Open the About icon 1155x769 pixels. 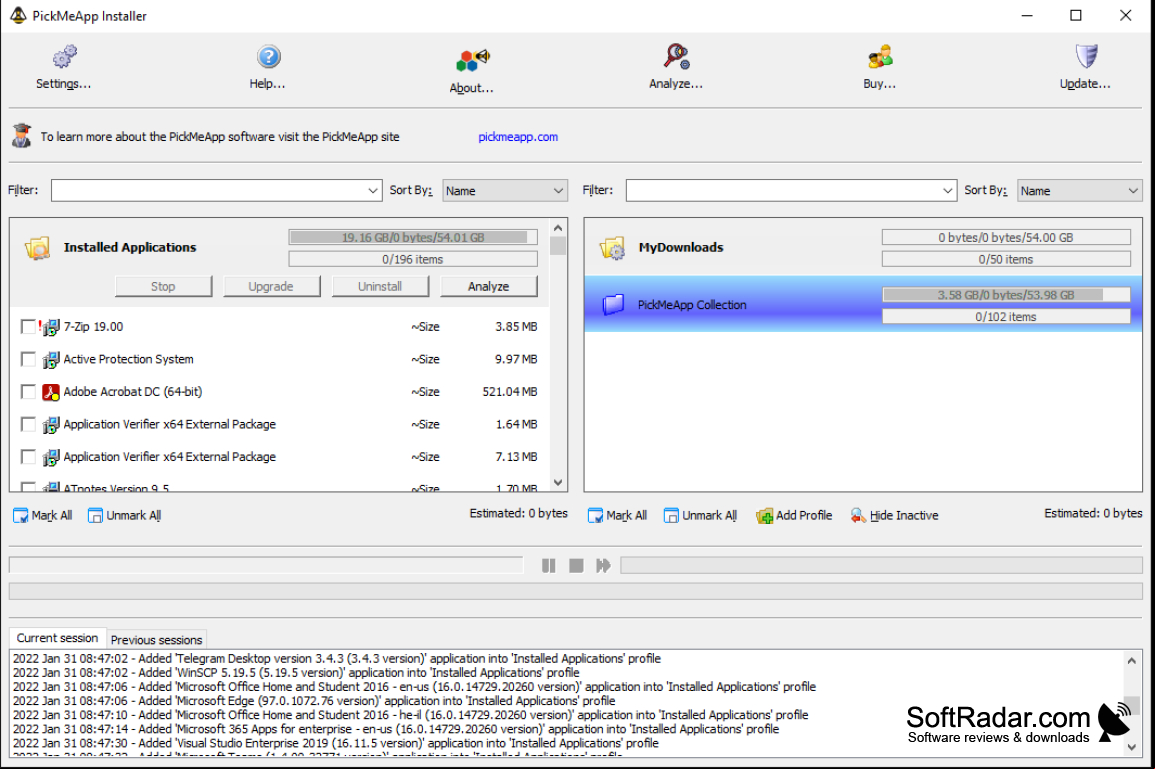click(472, 60)
